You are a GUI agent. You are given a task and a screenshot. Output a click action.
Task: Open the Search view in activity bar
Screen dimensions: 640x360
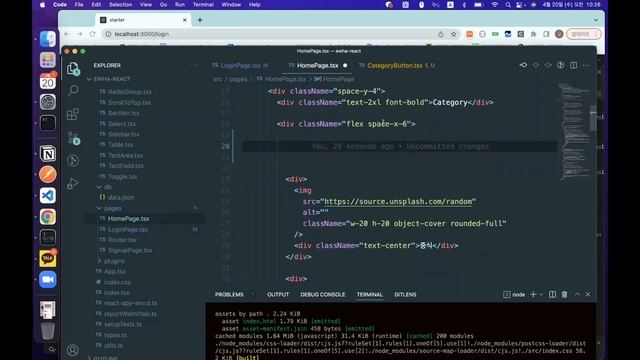tap(73, 90)
